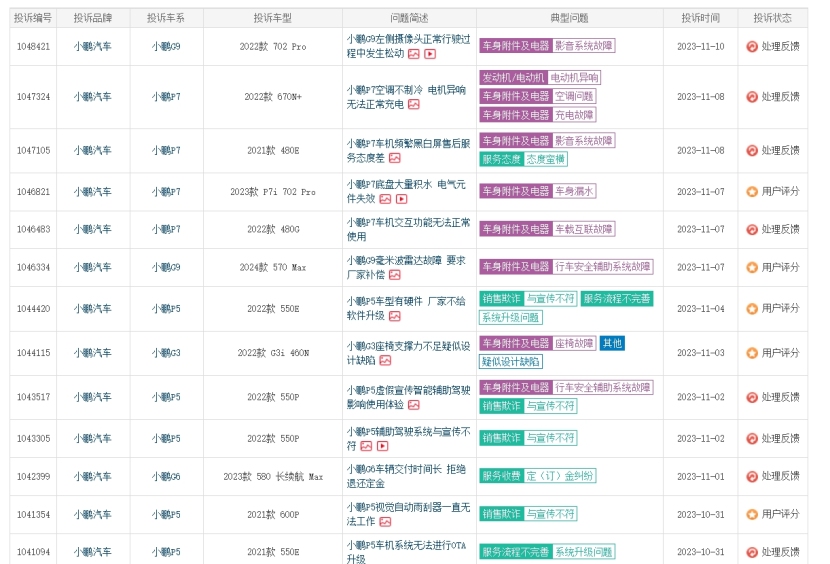
Task: Click 电动机异响 tag in row 1047324
Action: (x=574, y=78)
